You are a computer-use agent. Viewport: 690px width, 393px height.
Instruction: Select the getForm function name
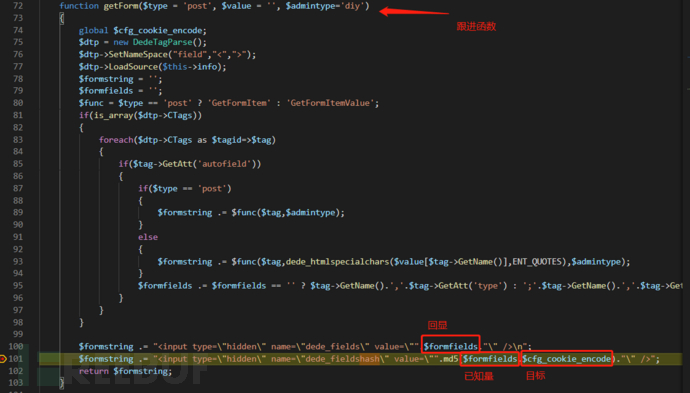pyautogui.click(x=120, y=6)
